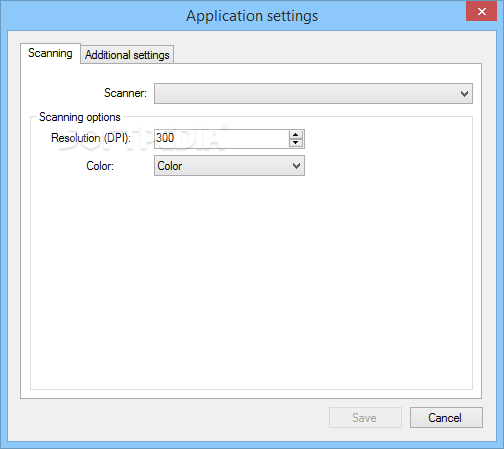The height and width of the screenshot is (449, 504).
Task: Click the greyed-out Save button
Action: pos(365,417)
